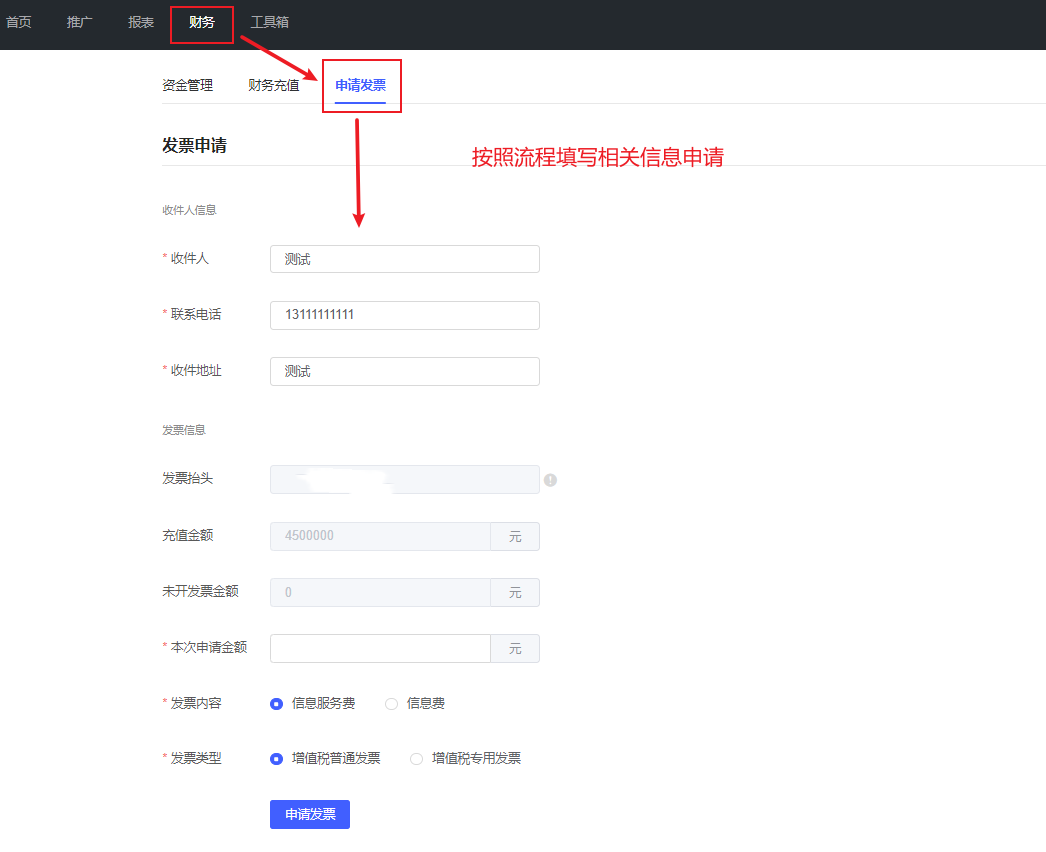Select the 信息费 radio option
Viewport: 1046px width, 852px height.
coord(392,704)
